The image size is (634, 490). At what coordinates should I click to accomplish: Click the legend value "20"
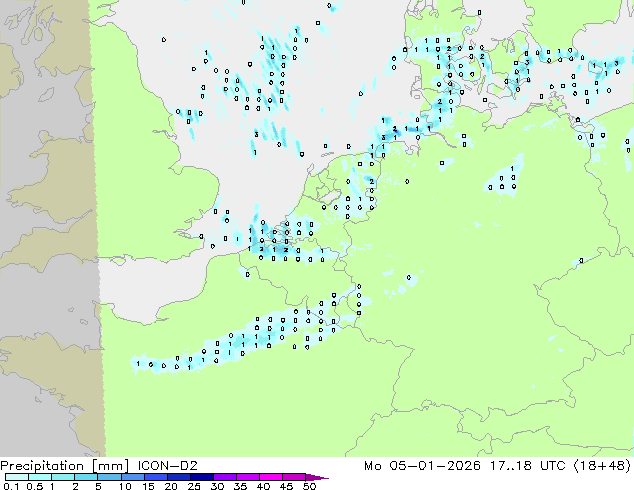[171, 486]
